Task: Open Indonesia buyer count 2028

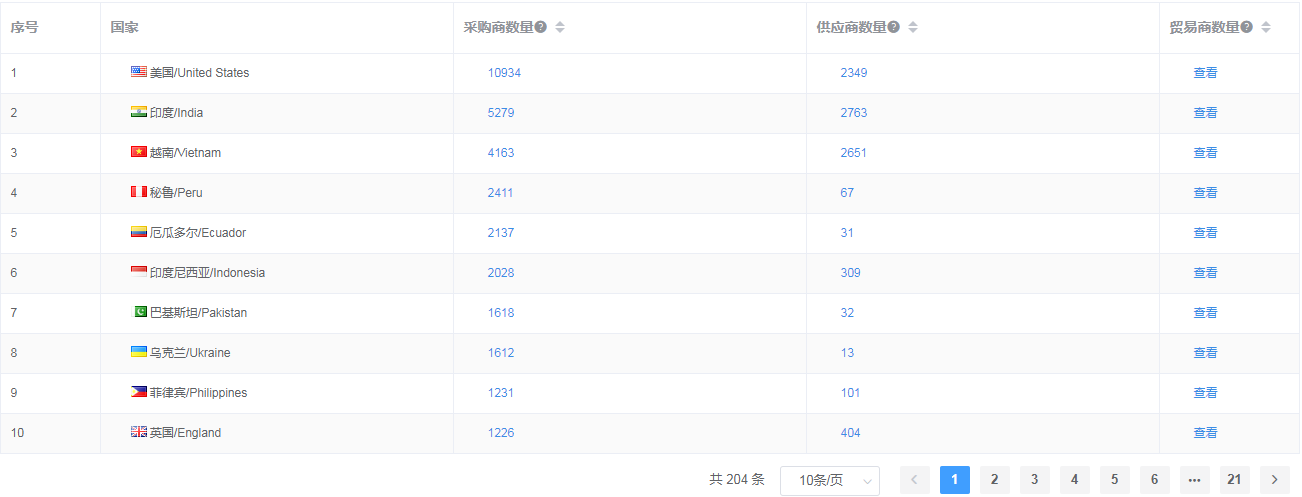Action: [501, 273]
